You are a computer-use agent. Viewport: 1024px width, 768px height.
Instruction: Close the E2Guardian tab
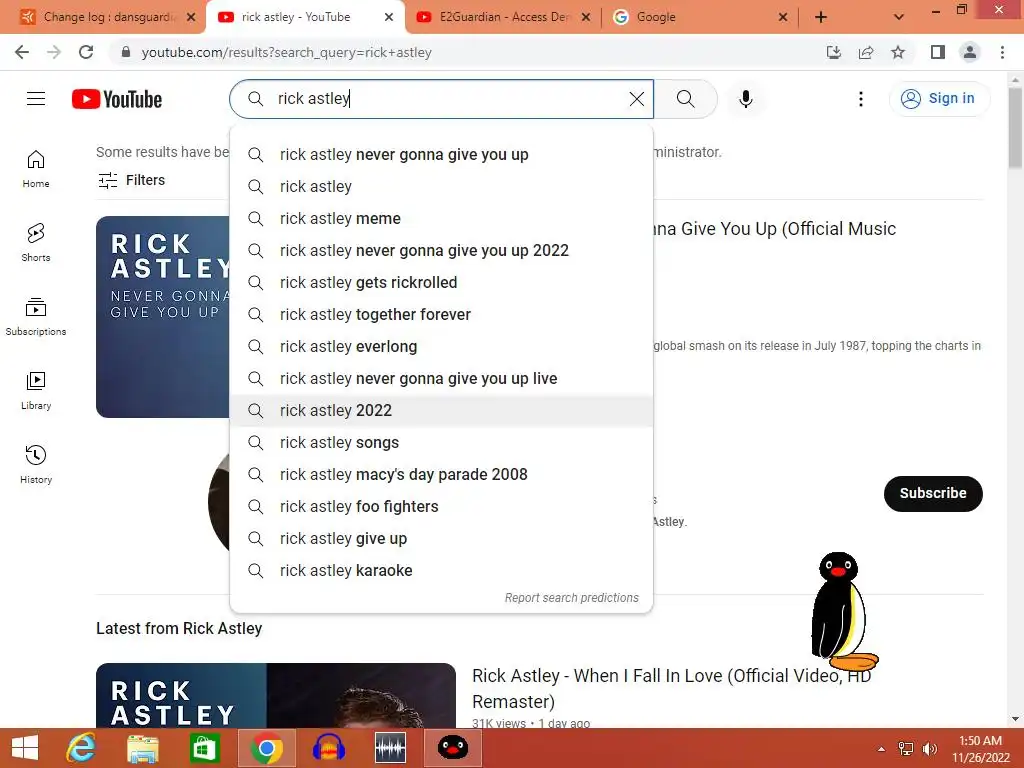(x=586, y=17)
